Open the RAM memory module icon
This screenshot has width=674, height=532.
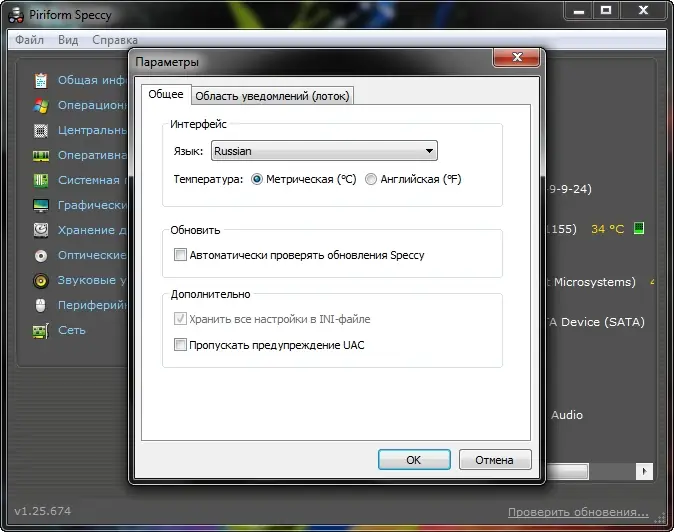pos(41,156)
